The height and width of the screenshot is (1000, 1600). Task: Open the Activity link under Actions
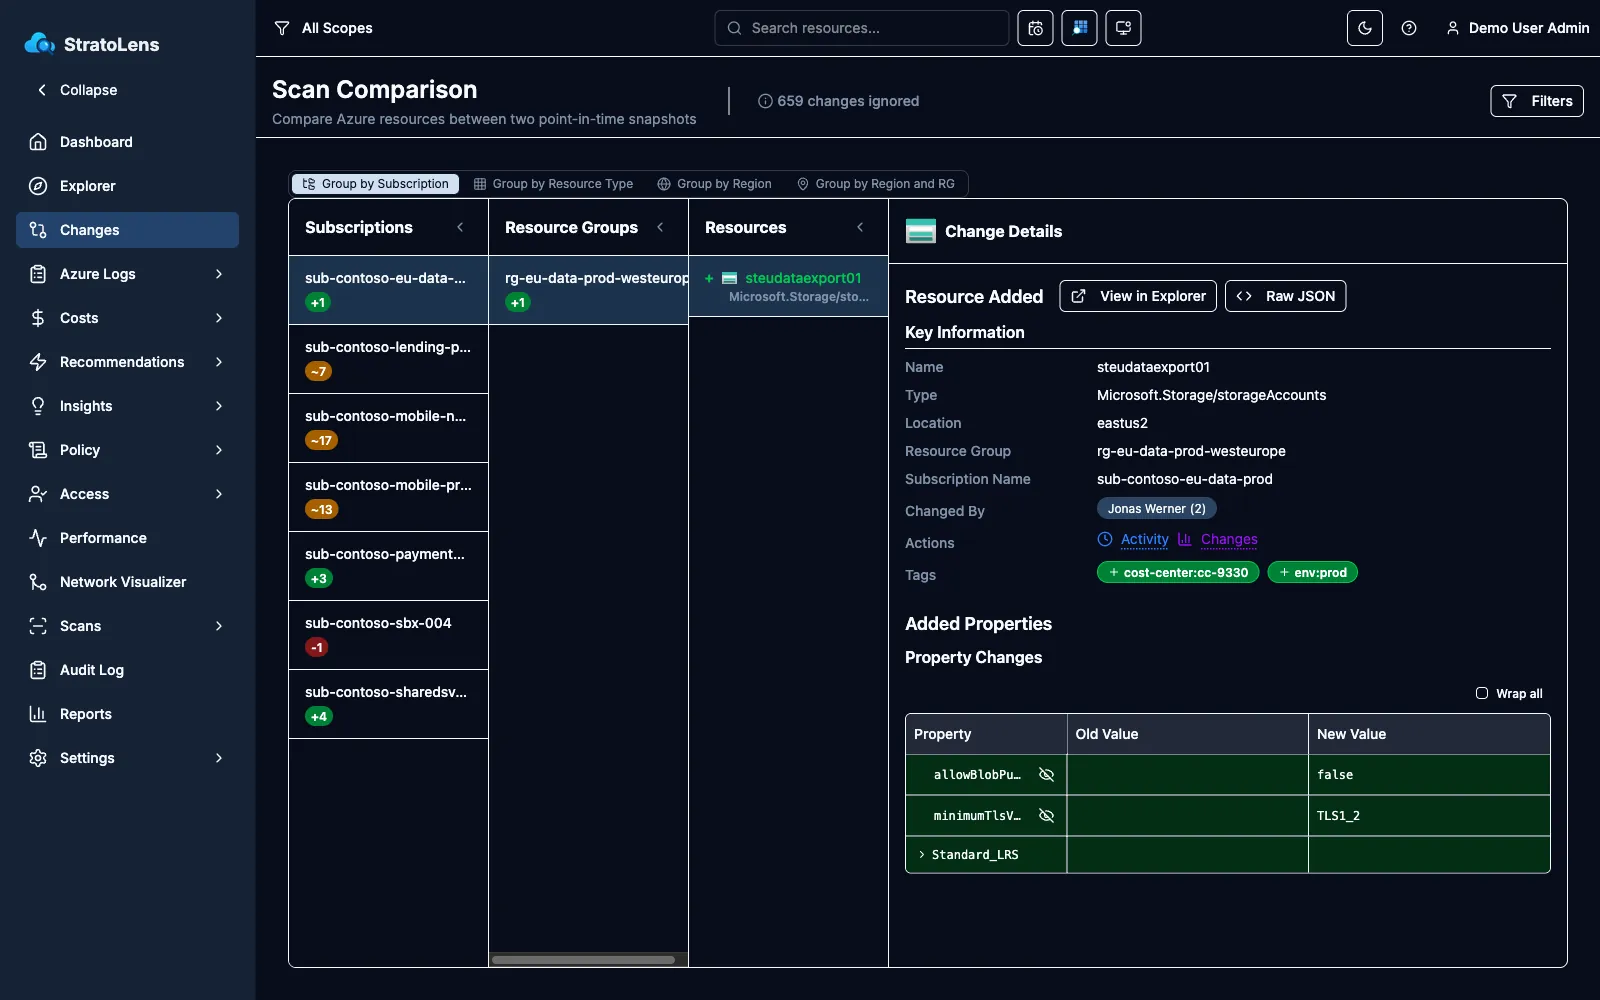[x=1144, y=539]
